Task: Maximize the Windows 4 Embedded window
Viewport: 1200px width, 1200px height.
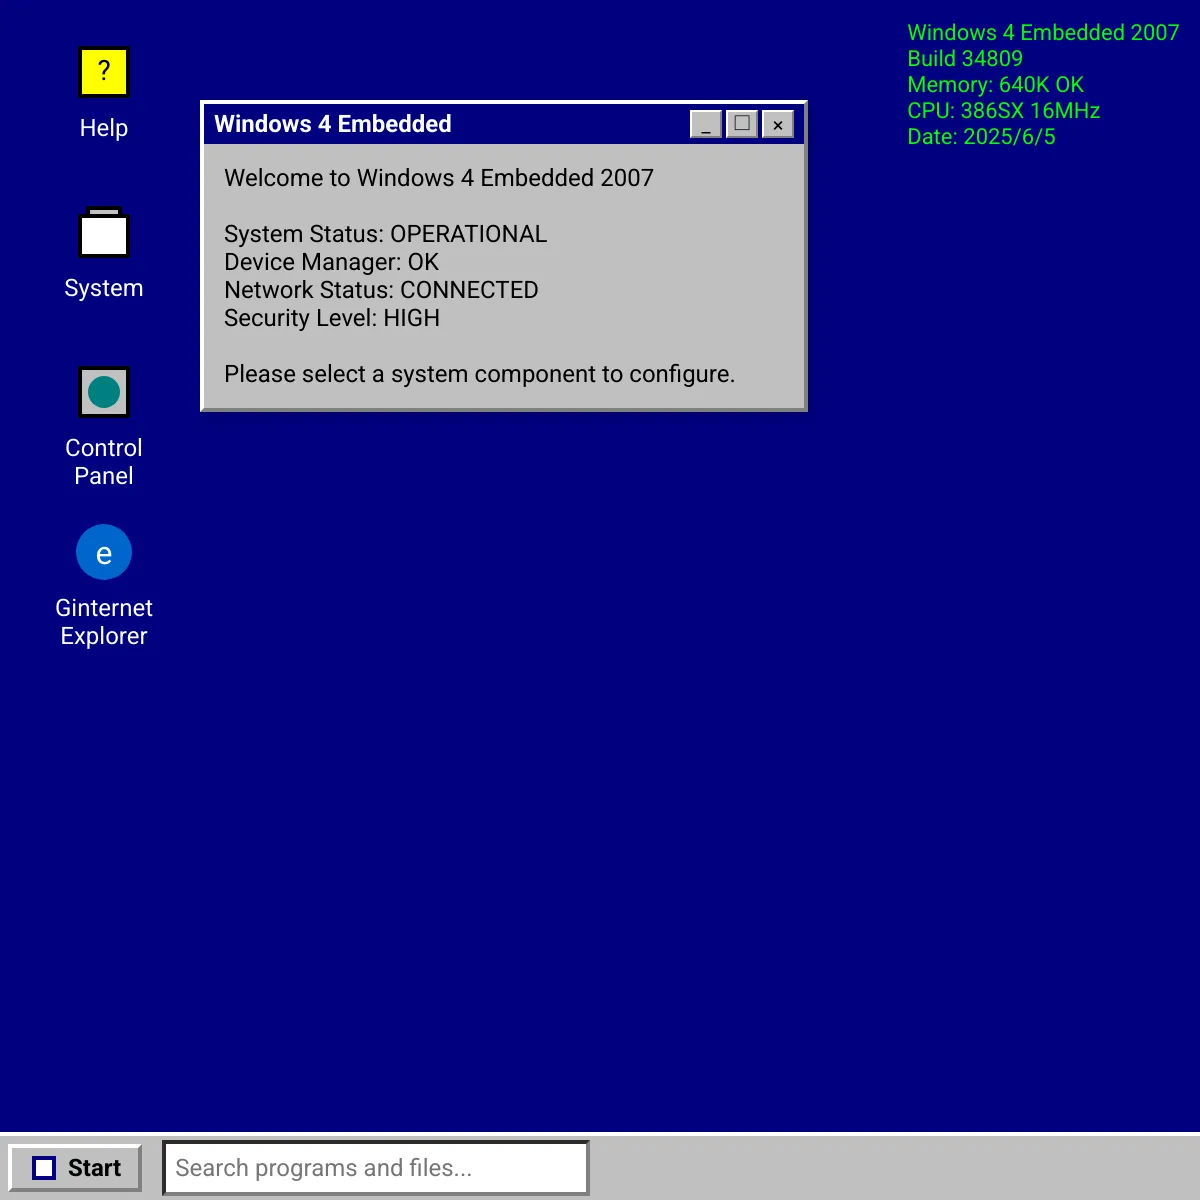Action: click(x=742, y=124)
